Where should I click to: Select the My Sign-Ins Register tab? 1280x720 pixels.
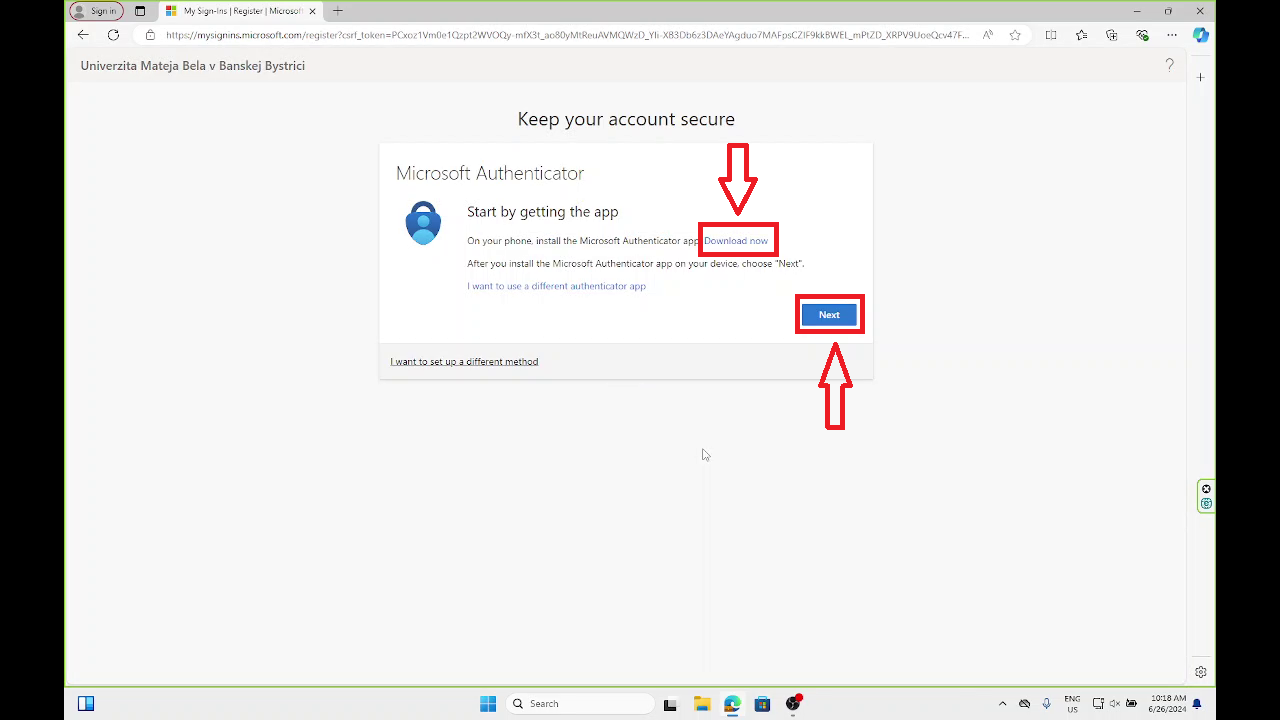pyautogui.click(x=240, y=11)
